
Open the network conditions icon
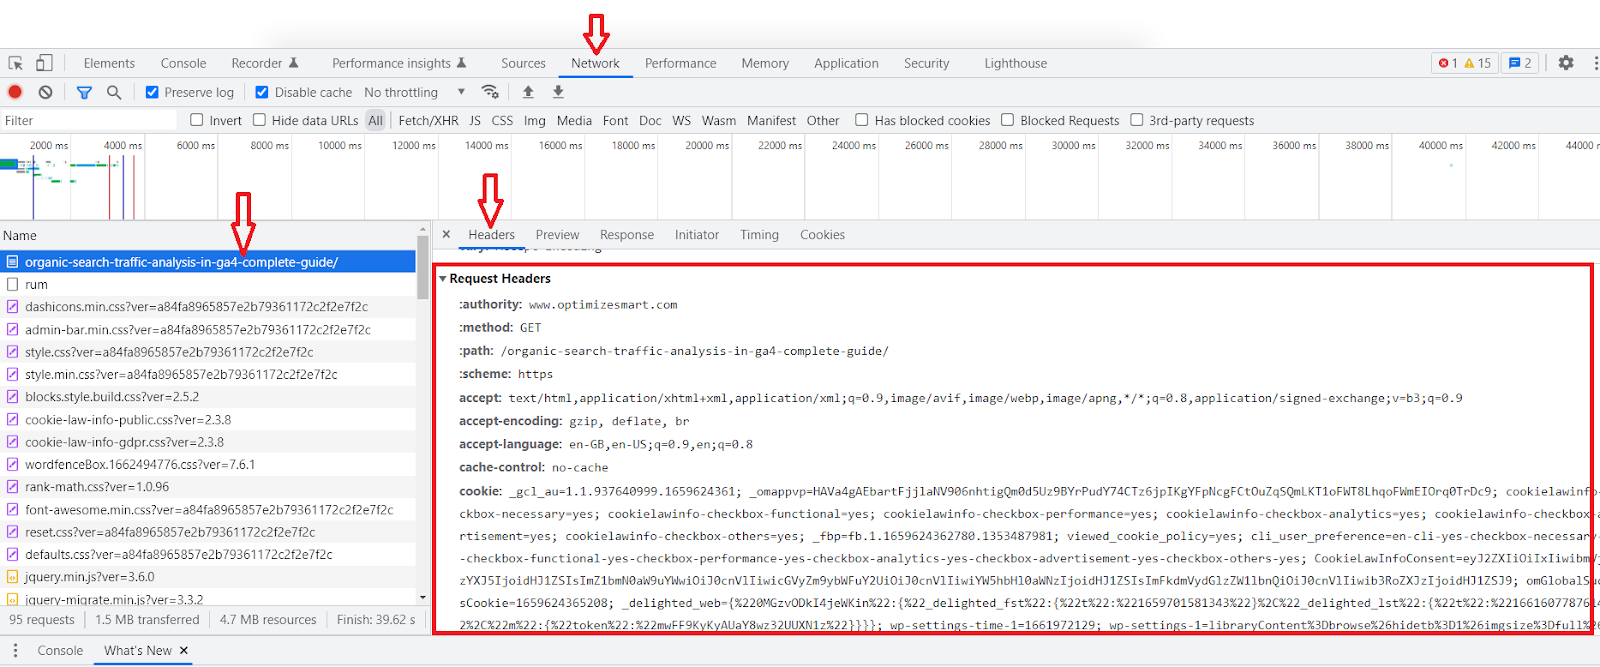point(490,92)
